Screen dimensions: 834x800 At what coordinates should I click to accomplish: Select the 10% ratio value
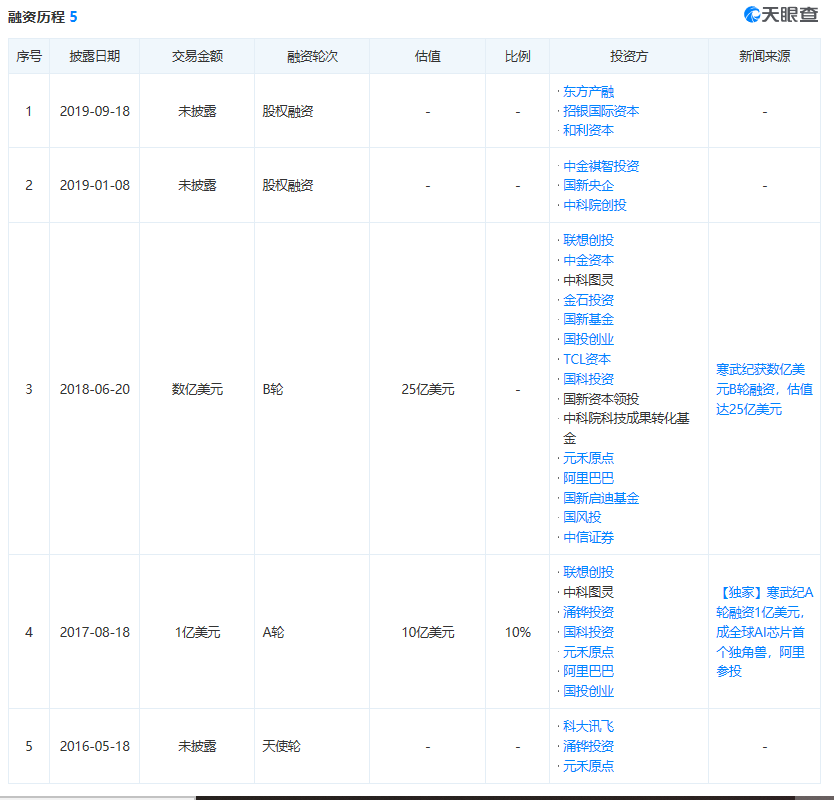click(518, 632)
